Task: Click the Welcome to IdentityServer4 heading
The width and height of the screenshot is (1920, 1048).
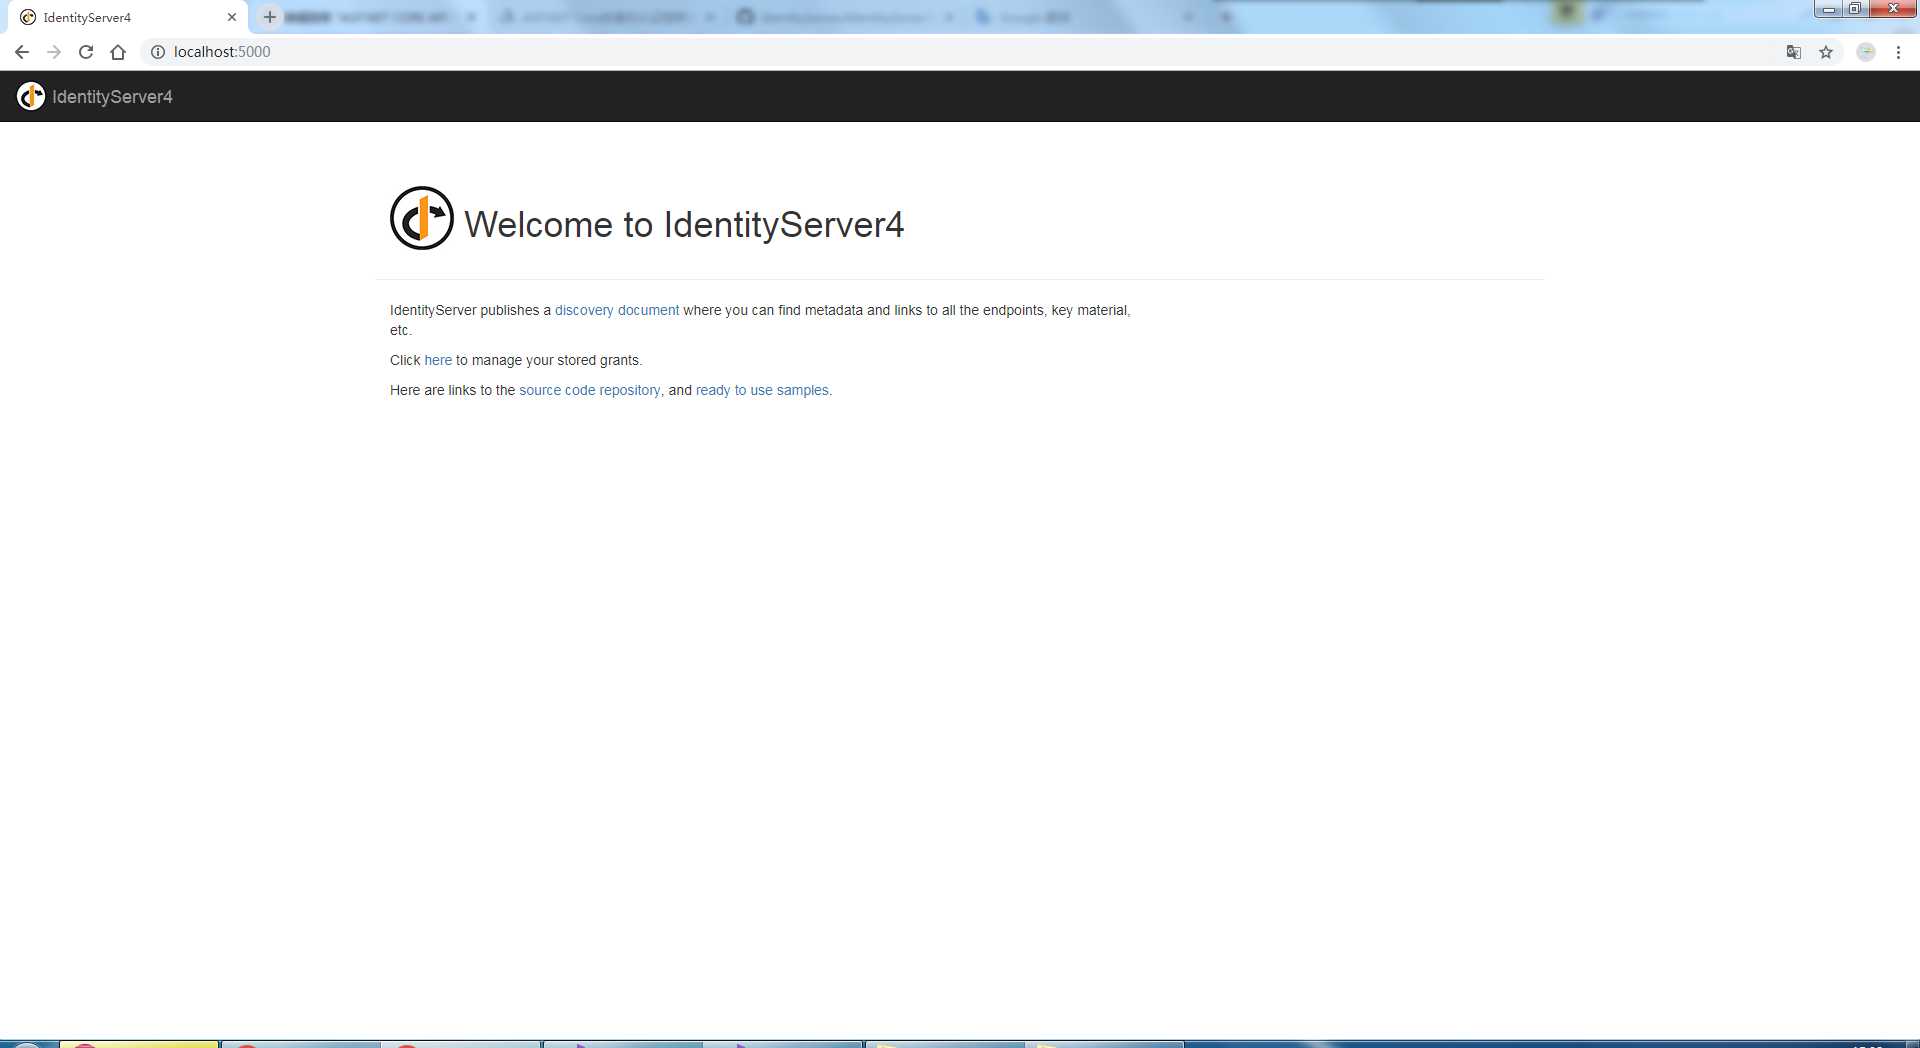Action: click(x=684, y=225)
